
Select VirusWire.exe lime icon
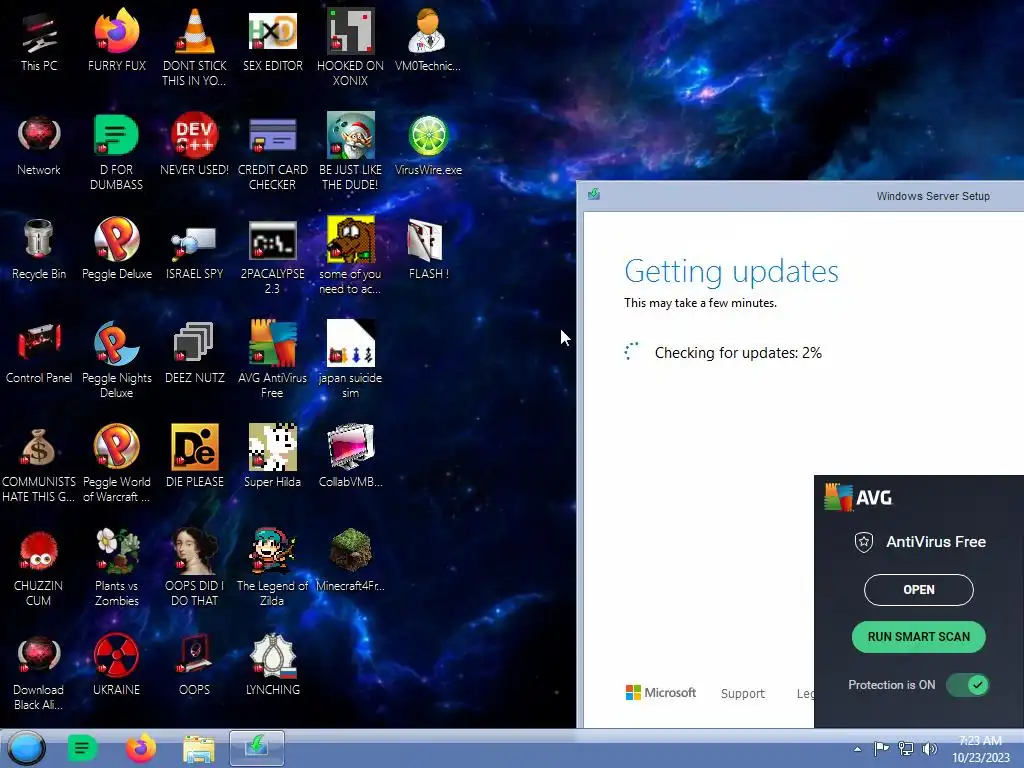click(428, 145)
